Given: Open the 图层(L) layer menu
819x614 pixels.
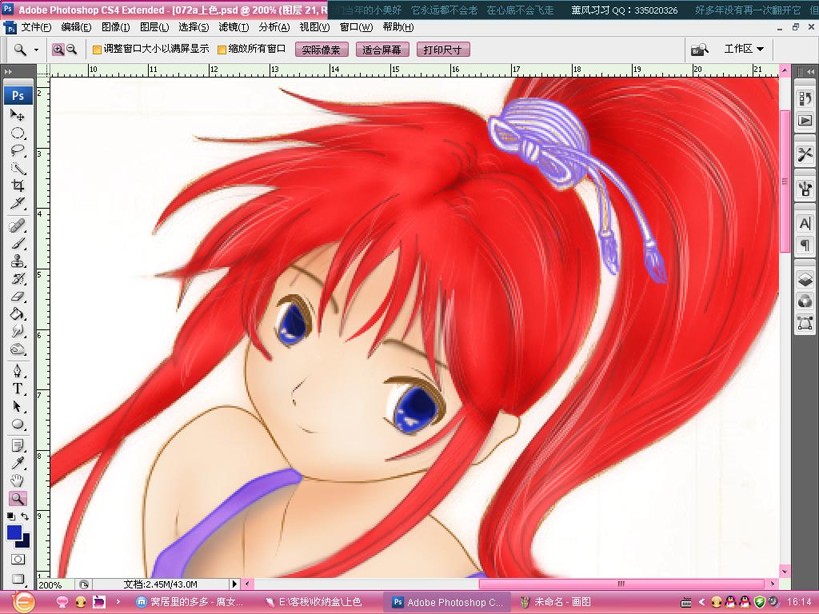Looking at the screenshot, I should [154, 27].
